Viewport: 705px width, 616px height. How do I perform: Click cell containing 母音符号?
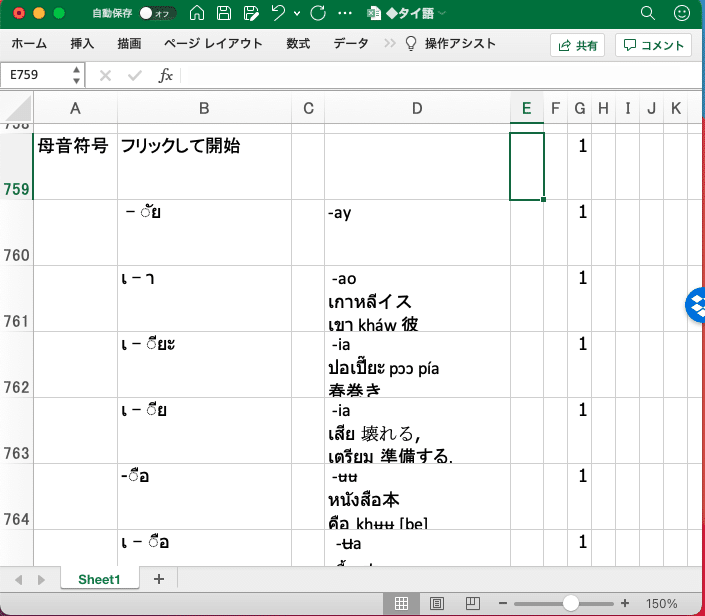76,166
